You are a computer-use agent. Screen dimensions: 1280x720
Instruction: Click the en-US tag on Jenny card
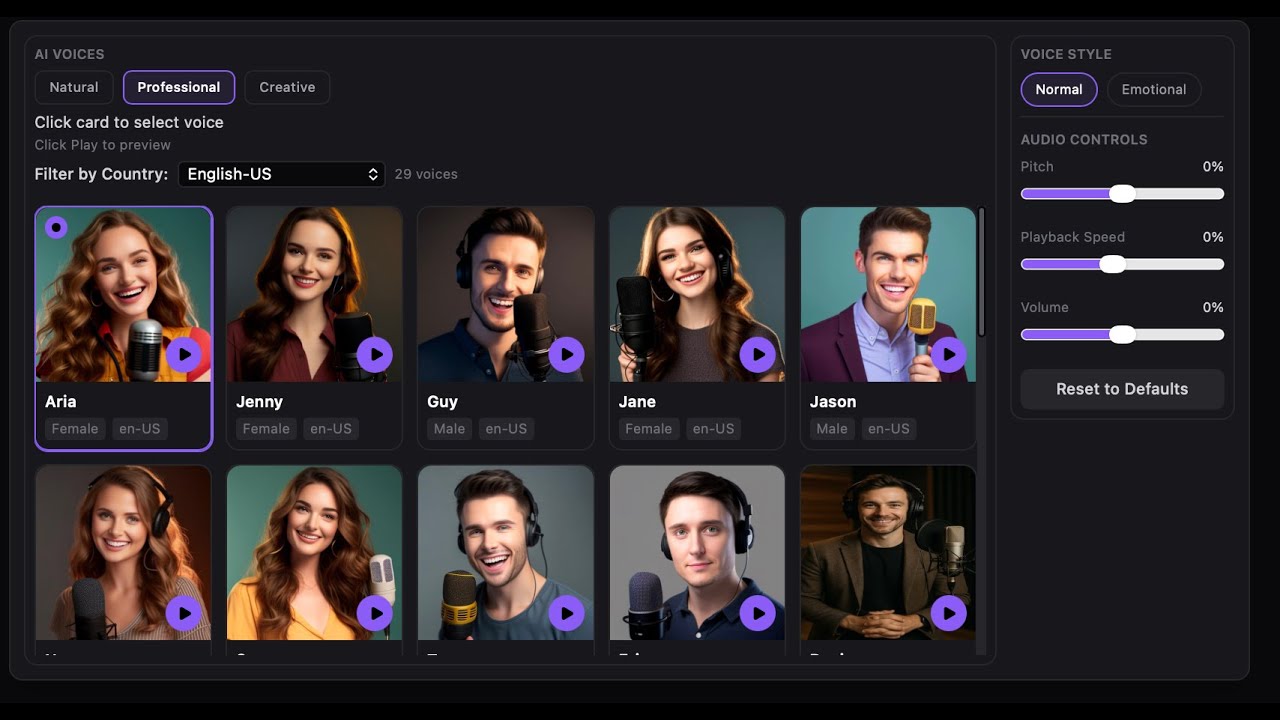tap(331, 429)
